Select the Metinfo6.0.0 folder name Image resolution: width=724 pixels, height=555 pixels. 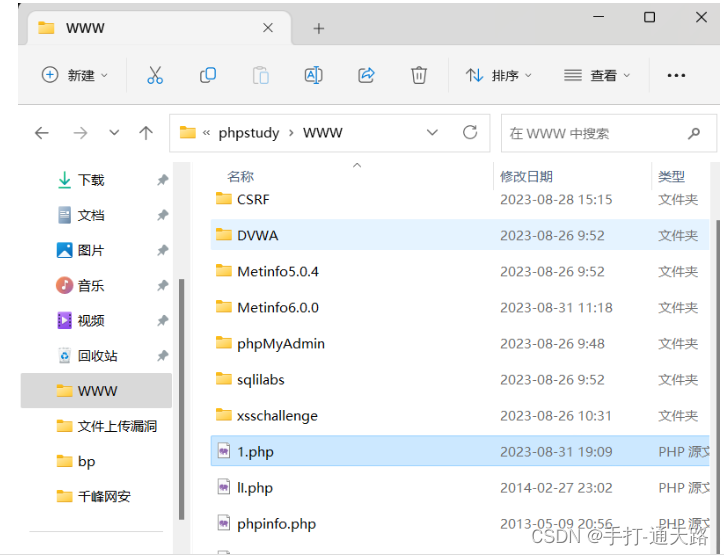click(x=278, y=307)
